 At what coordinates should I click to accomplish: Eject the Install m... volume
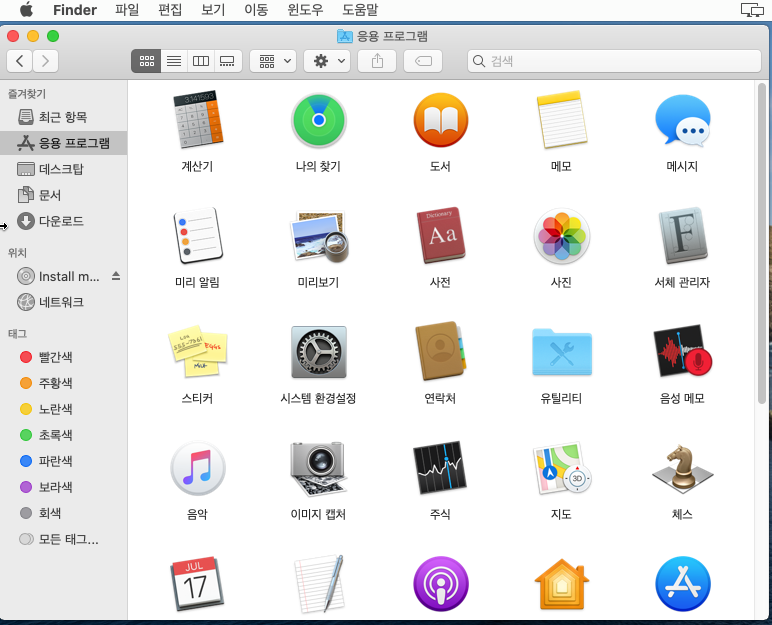(115, 276)
